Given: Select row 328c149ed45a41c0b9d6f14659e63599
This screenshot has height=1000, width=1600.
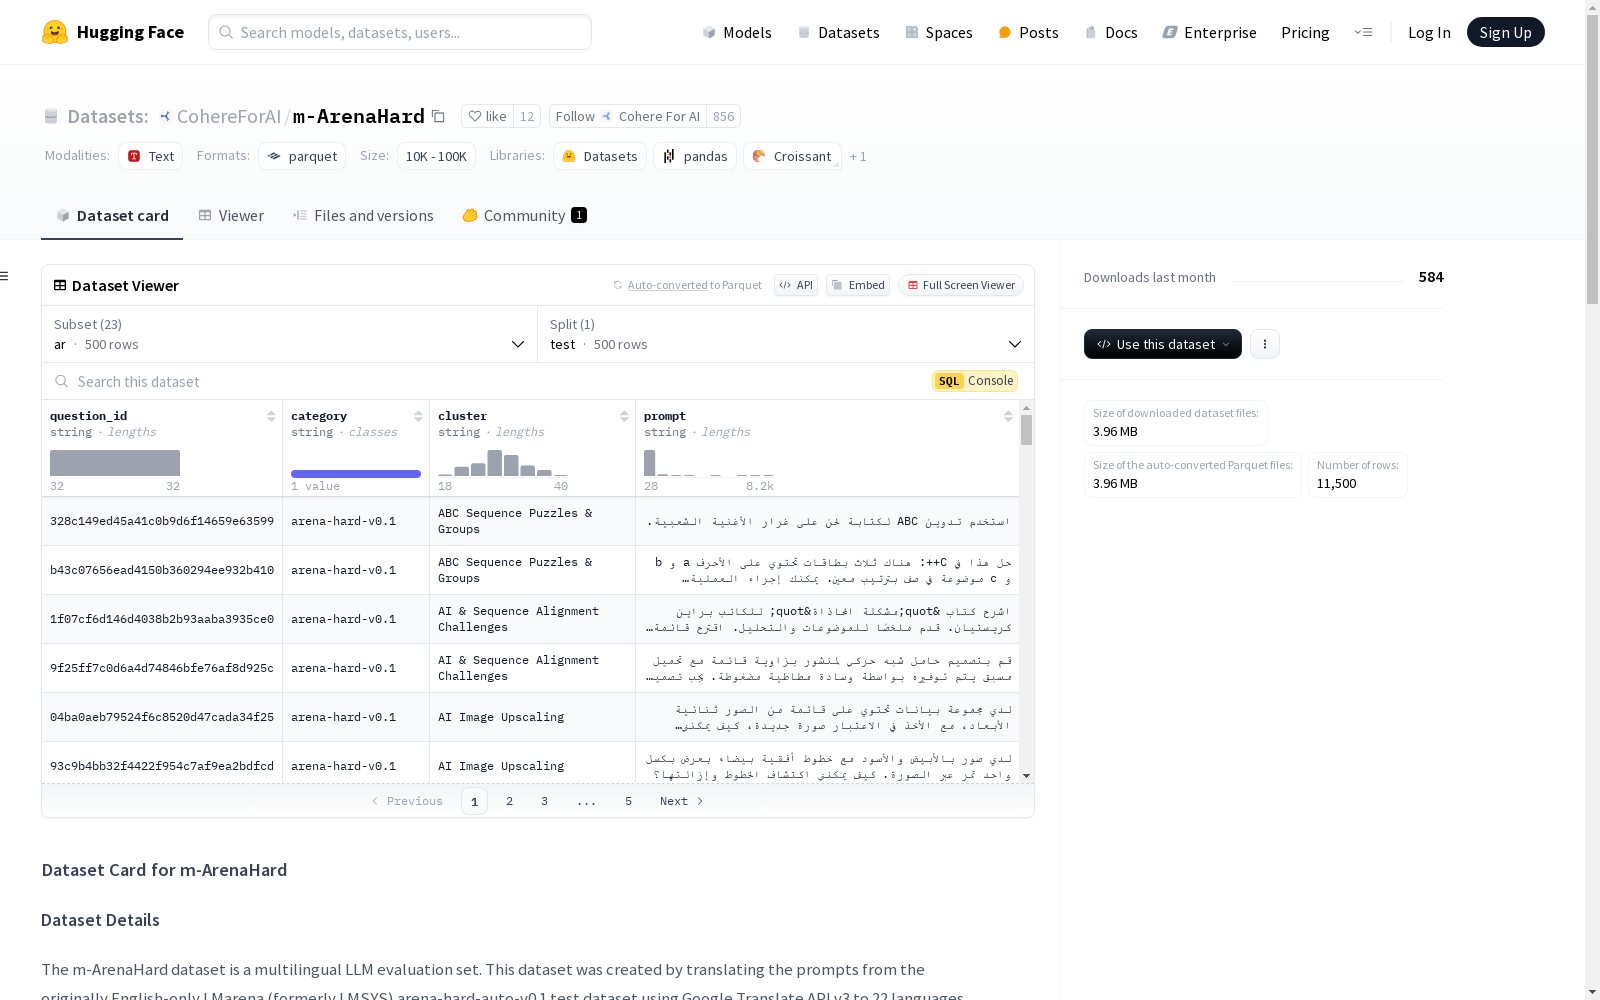Looking at the screenshot, I should pos(530,521).
